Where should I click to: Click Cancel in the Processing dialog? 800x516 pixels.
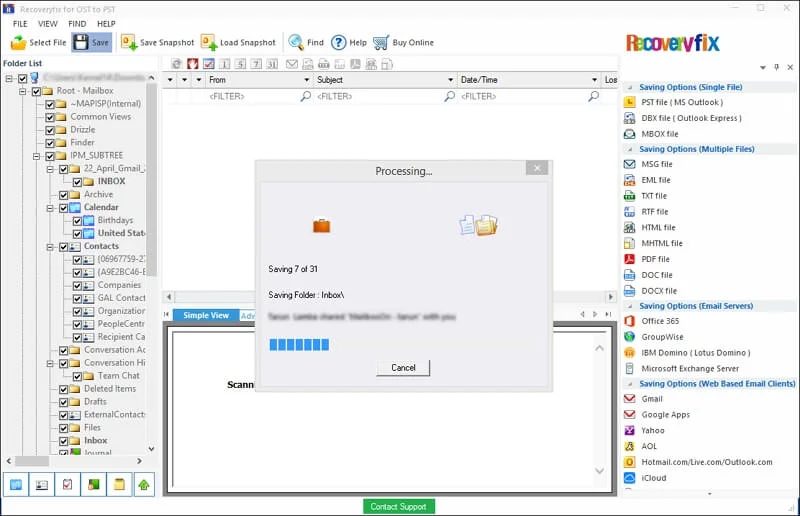coord(403,367)
